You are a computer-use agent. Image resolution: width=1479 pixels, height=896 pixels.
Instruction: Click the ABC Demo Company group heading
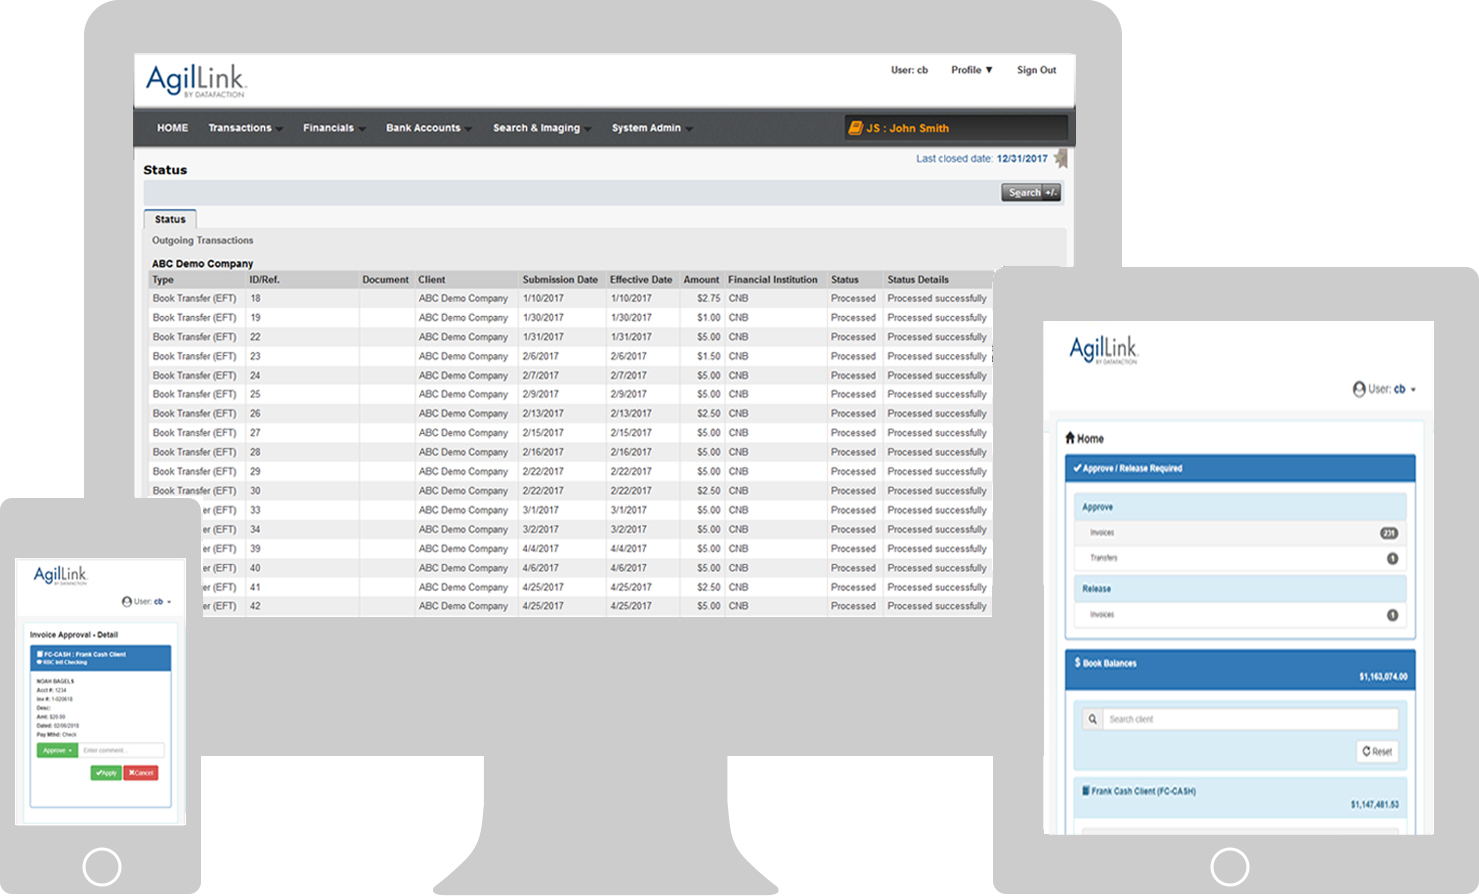point(202,264)
